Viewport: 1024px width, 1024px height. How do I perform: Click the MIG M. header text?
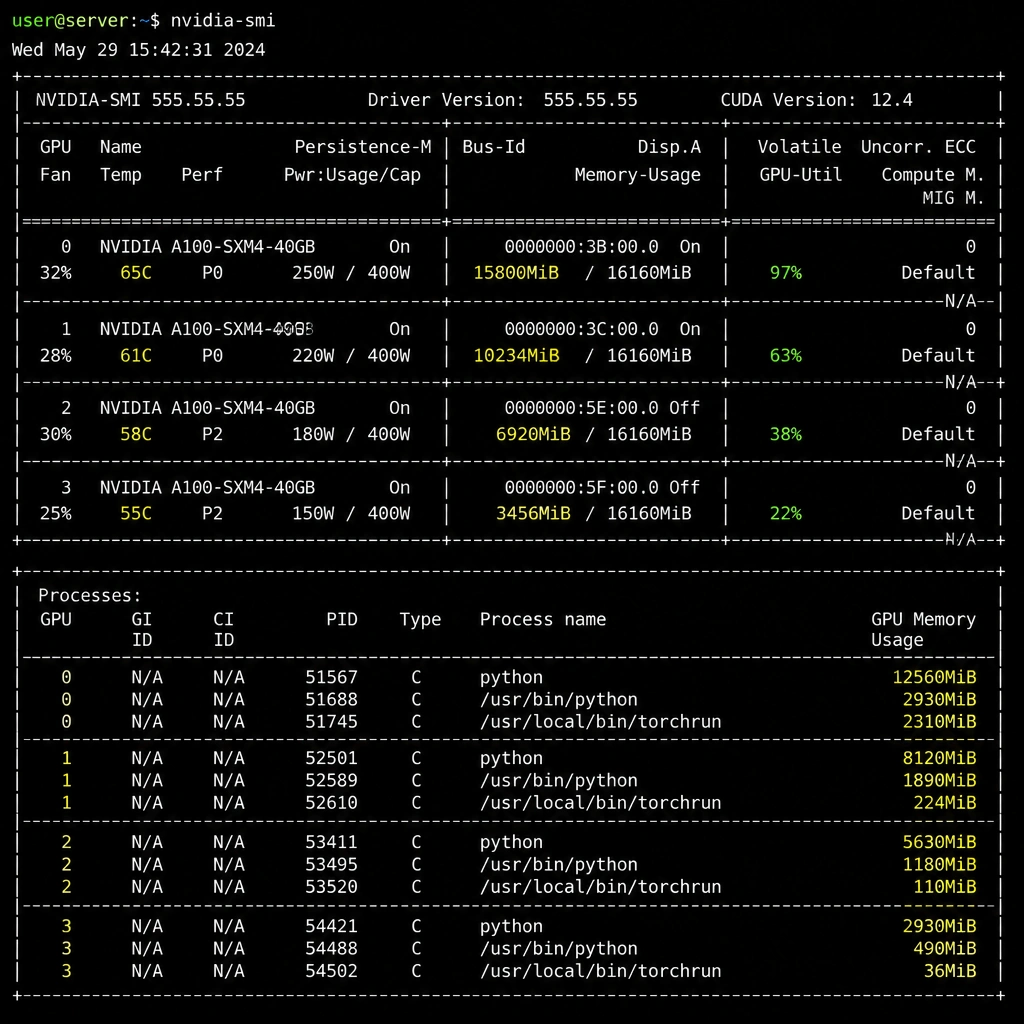tap(953, 198)
